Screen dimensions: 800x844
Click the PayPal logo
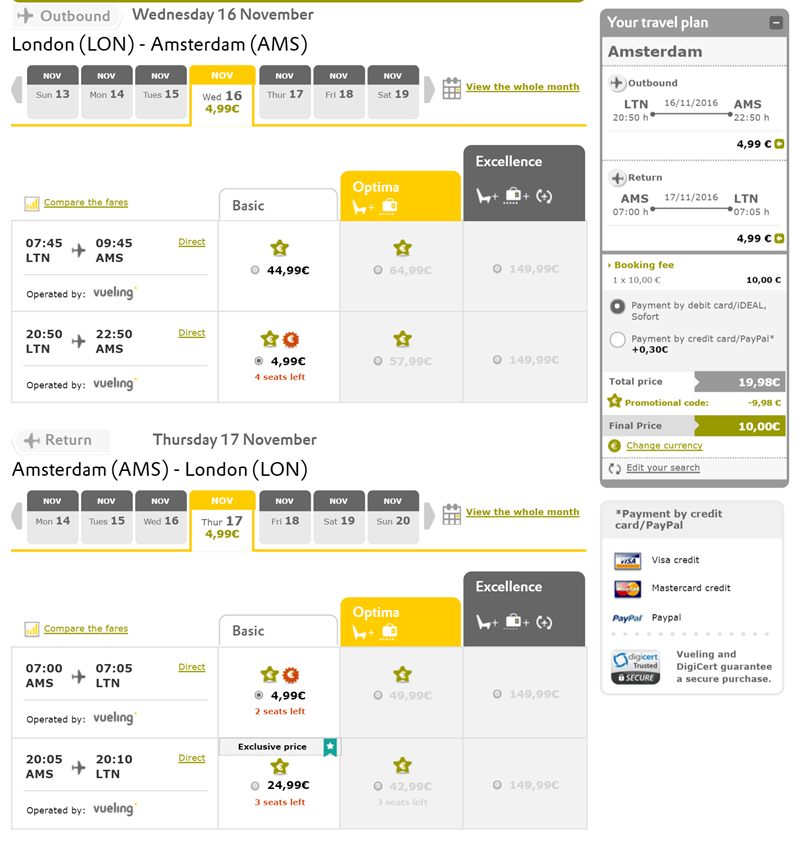click(x=627, y=618)
